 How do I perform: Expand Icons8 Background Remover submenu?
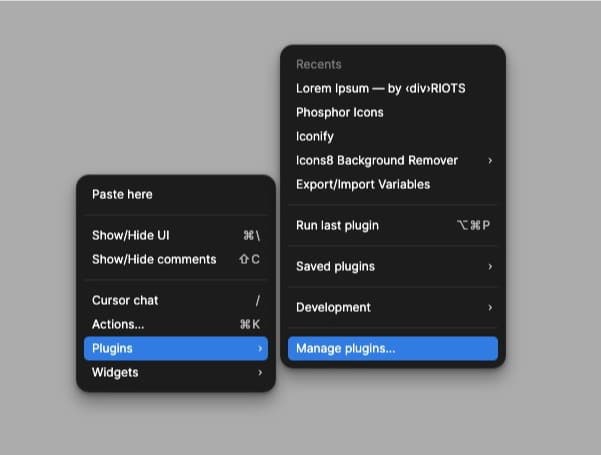[x=393, y=161]
